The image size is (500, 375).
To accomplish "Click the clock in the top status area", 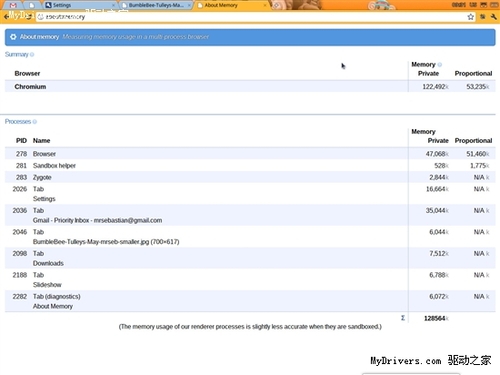I will tap(459, 5).
